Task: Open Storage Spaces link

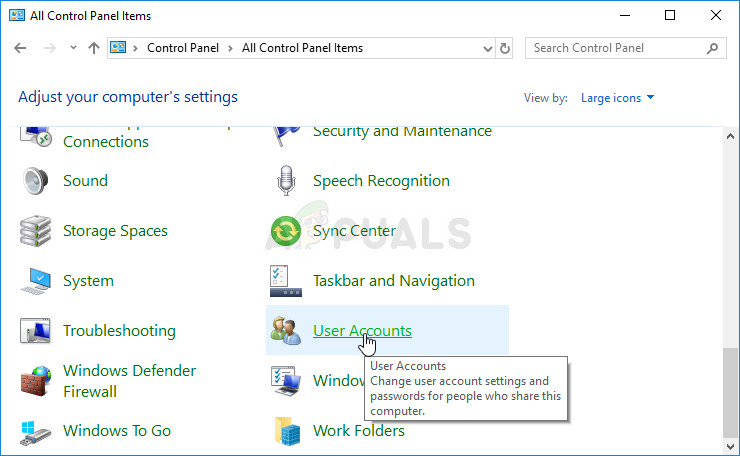Action: [x=116, y=231]
